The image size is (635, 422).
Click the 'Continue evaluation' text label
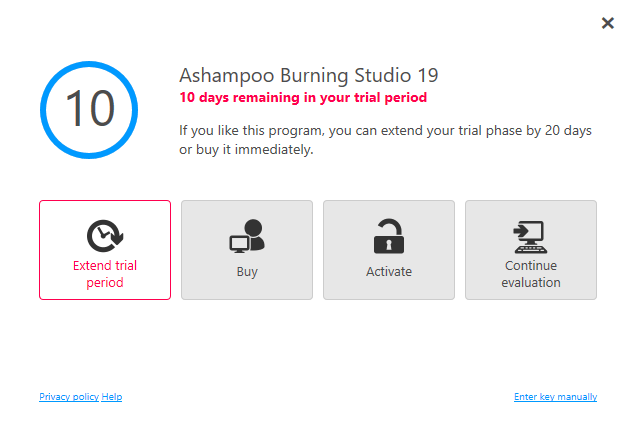click(x=531, y=274)
